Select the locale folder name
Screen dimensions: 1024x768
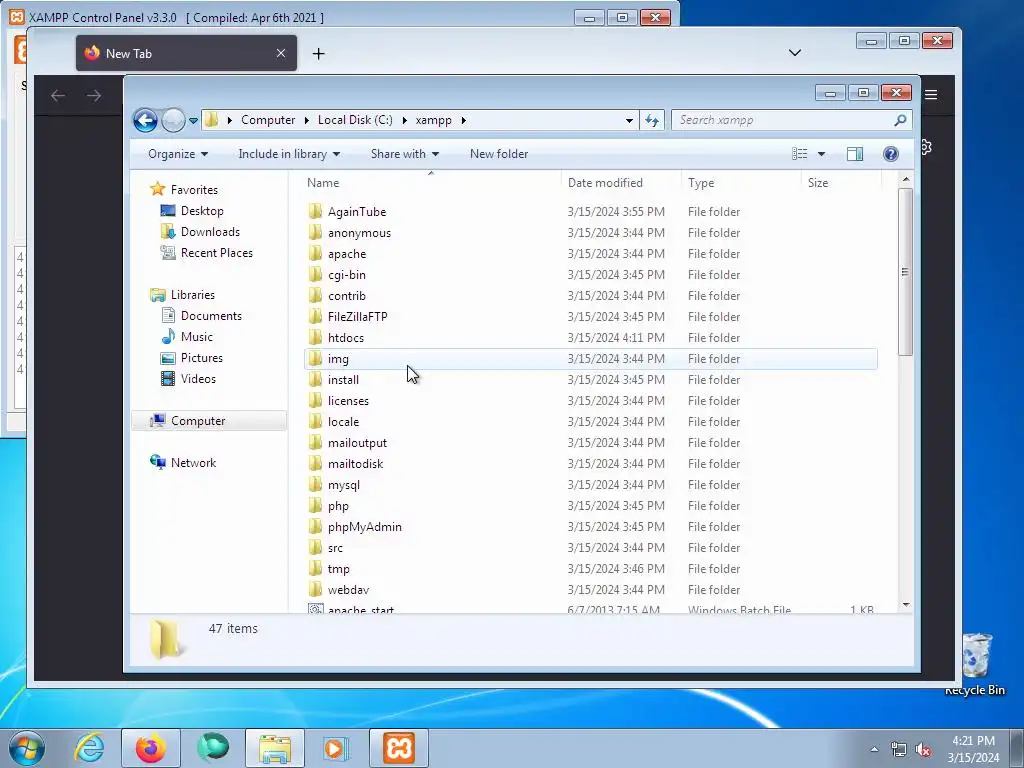[x=344, y=422]
